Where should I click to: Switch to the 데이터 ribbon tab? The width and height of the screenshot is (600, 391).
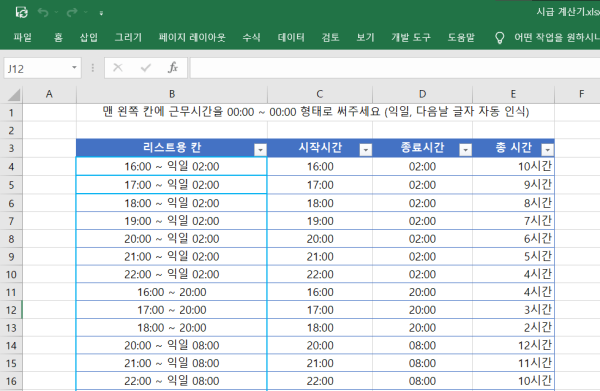click(291, 37)
